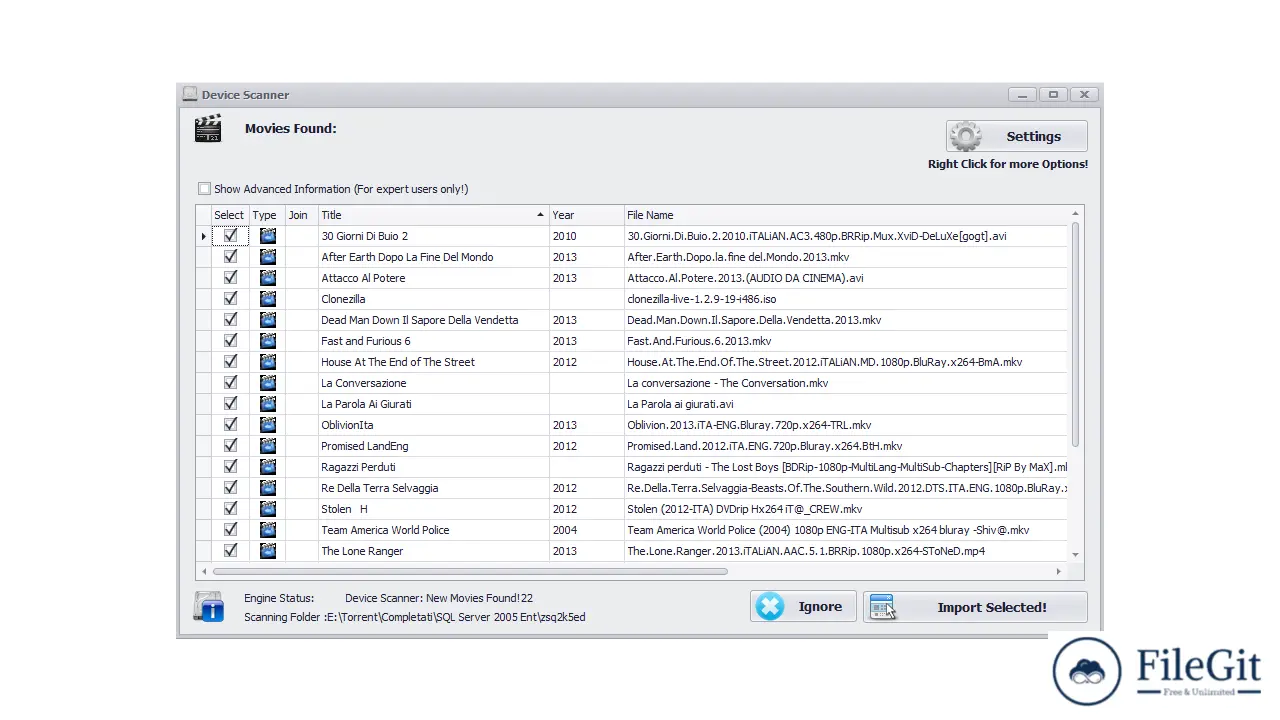Click 'Device Scanner: New Movies Found!22' status
The image size is (1280, 720).
coord(439,598)
